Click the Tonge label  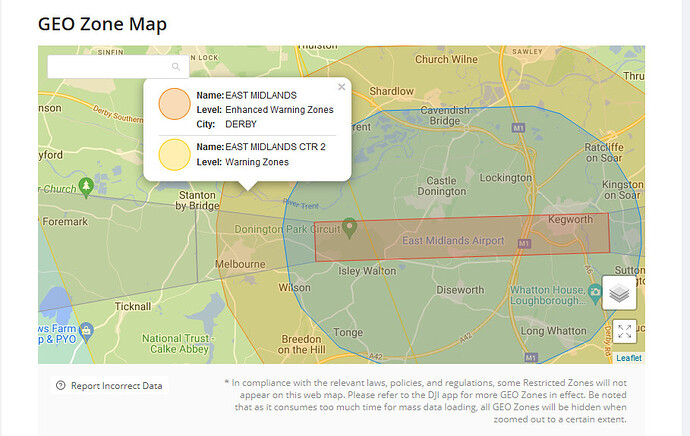348,333
